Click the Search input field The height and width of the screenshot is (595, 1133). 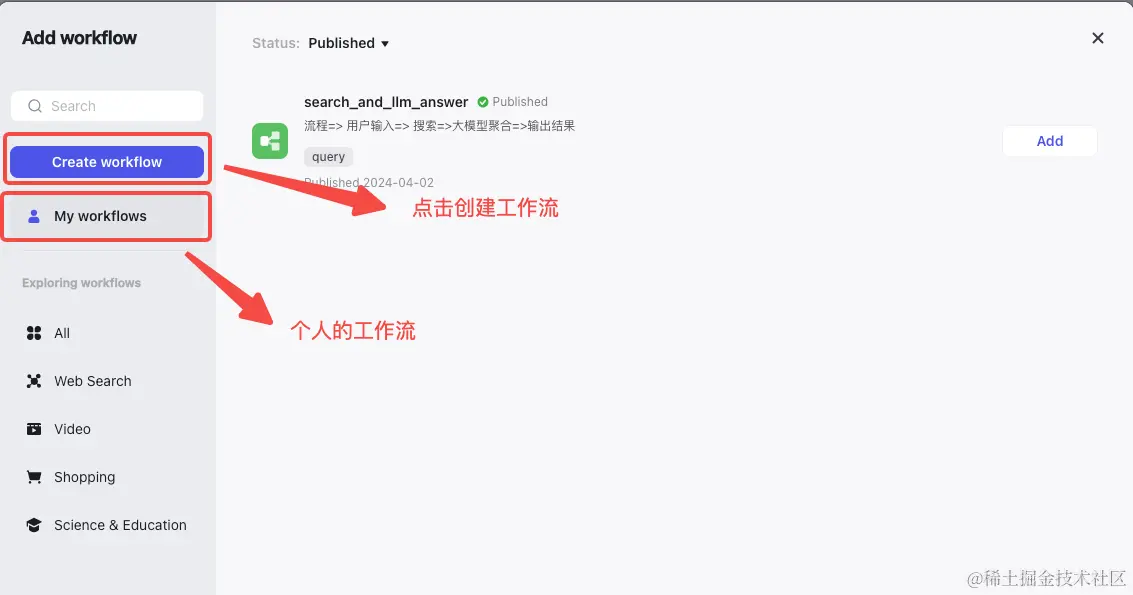(x=106, y=106)
